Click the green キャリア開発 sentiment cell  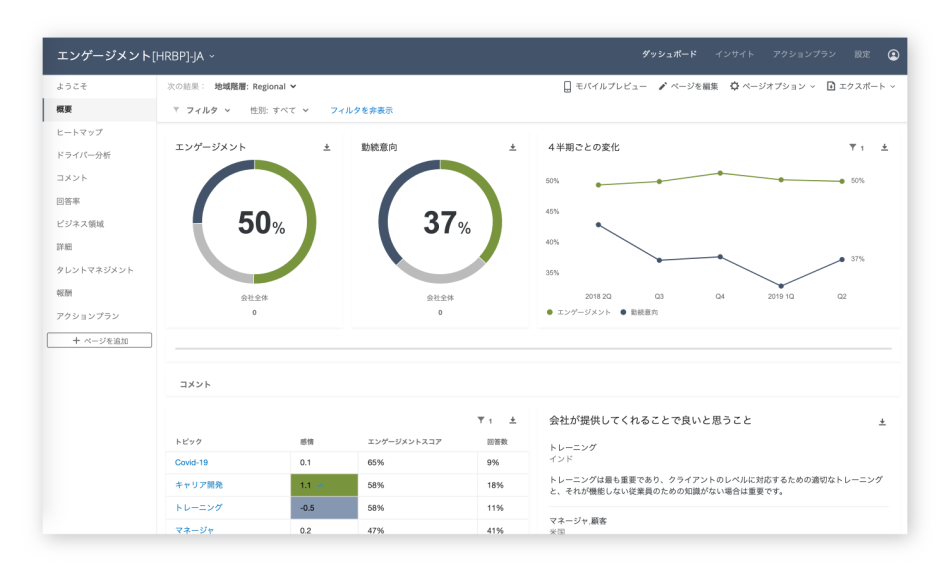coord(324,485)
